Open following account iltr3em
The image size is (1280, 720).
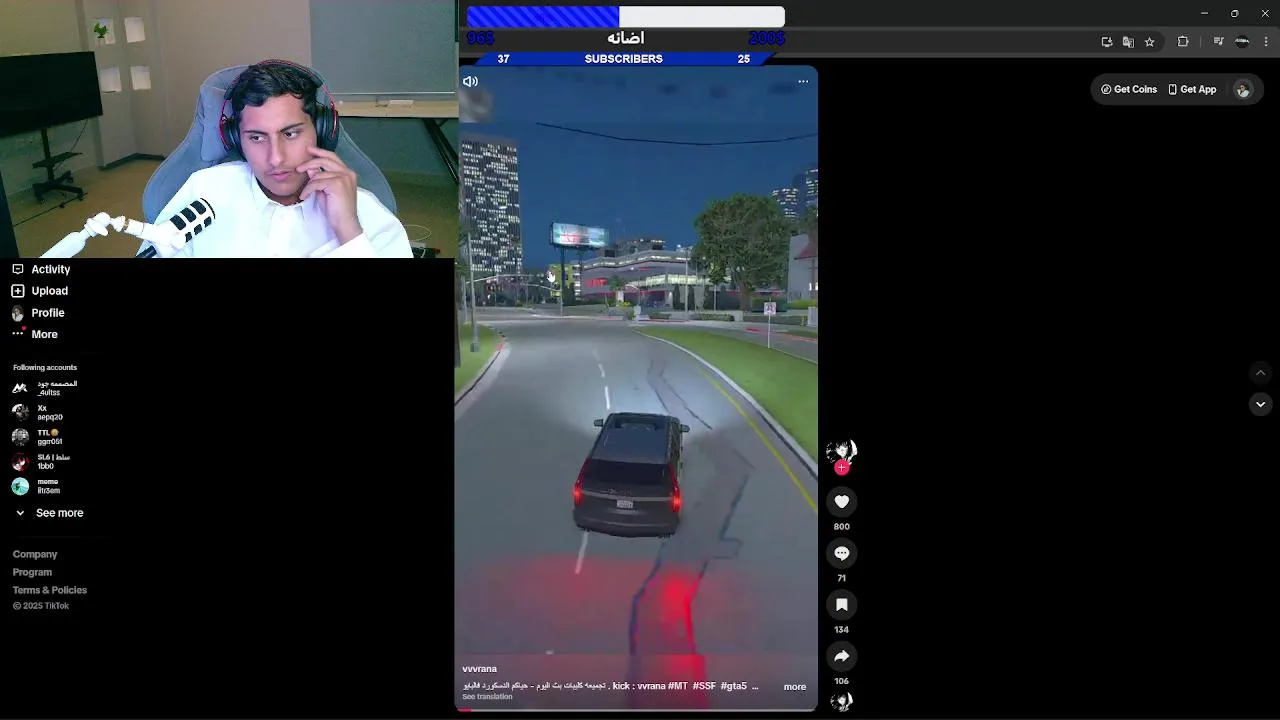tap(37, 486)
